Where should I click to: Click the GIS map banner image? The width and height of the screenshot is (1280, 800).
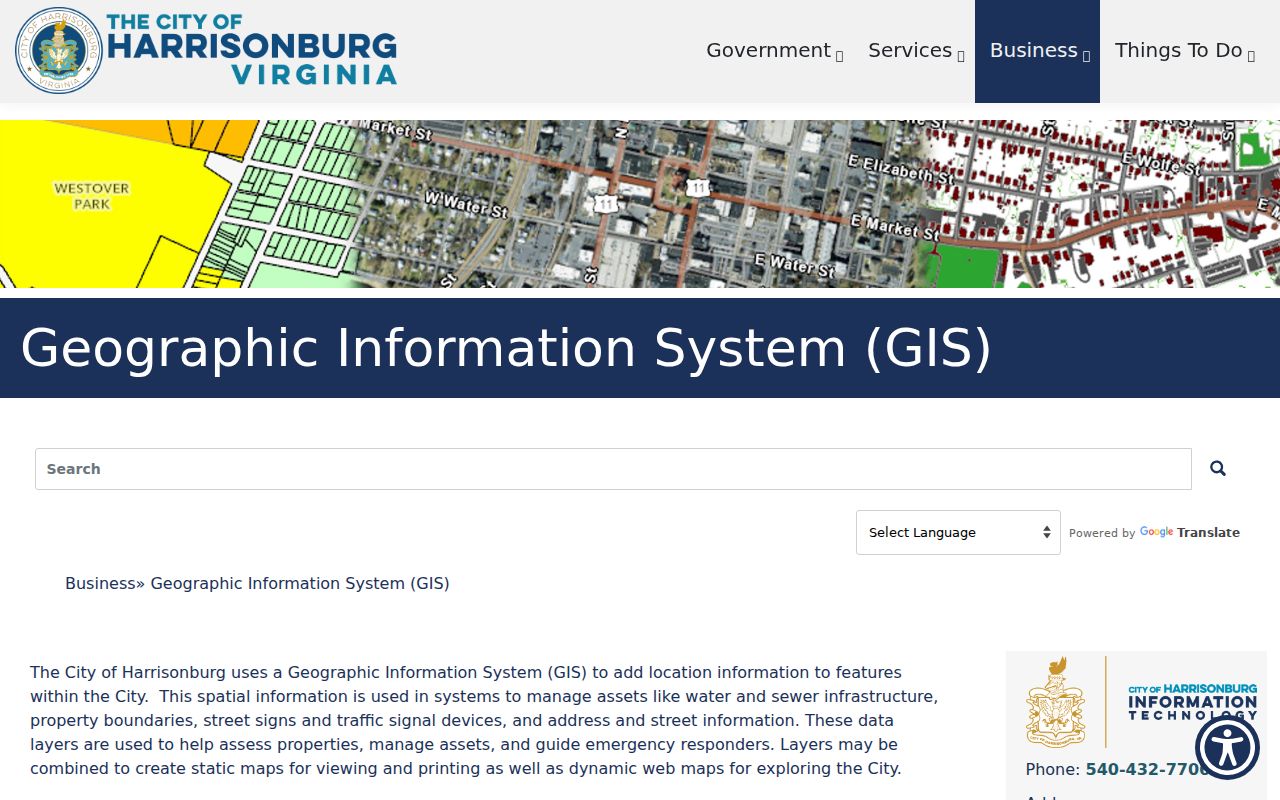point(640,204)
